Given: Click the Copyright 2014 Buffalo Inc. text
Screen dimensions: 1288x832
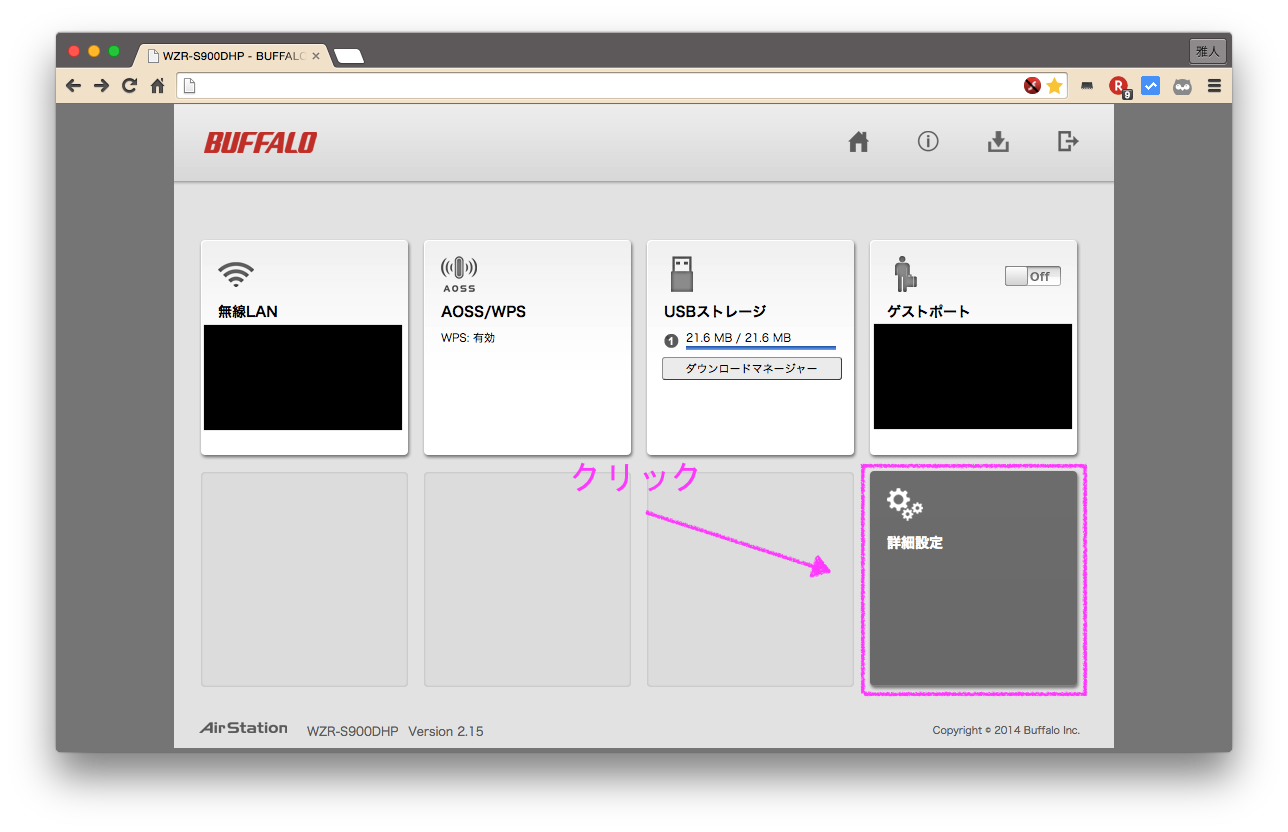Looking at the screenshot, I should click(1006, 730).
